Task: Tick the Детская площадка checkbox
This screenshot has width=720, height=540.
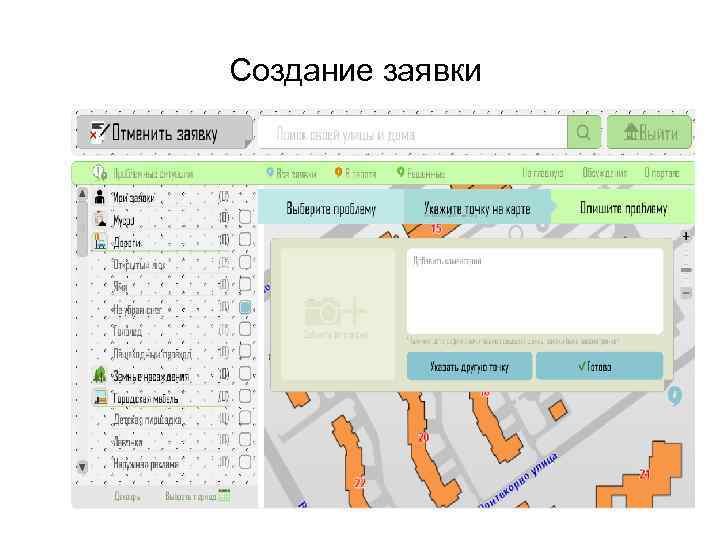Action: tap(245, 417)
